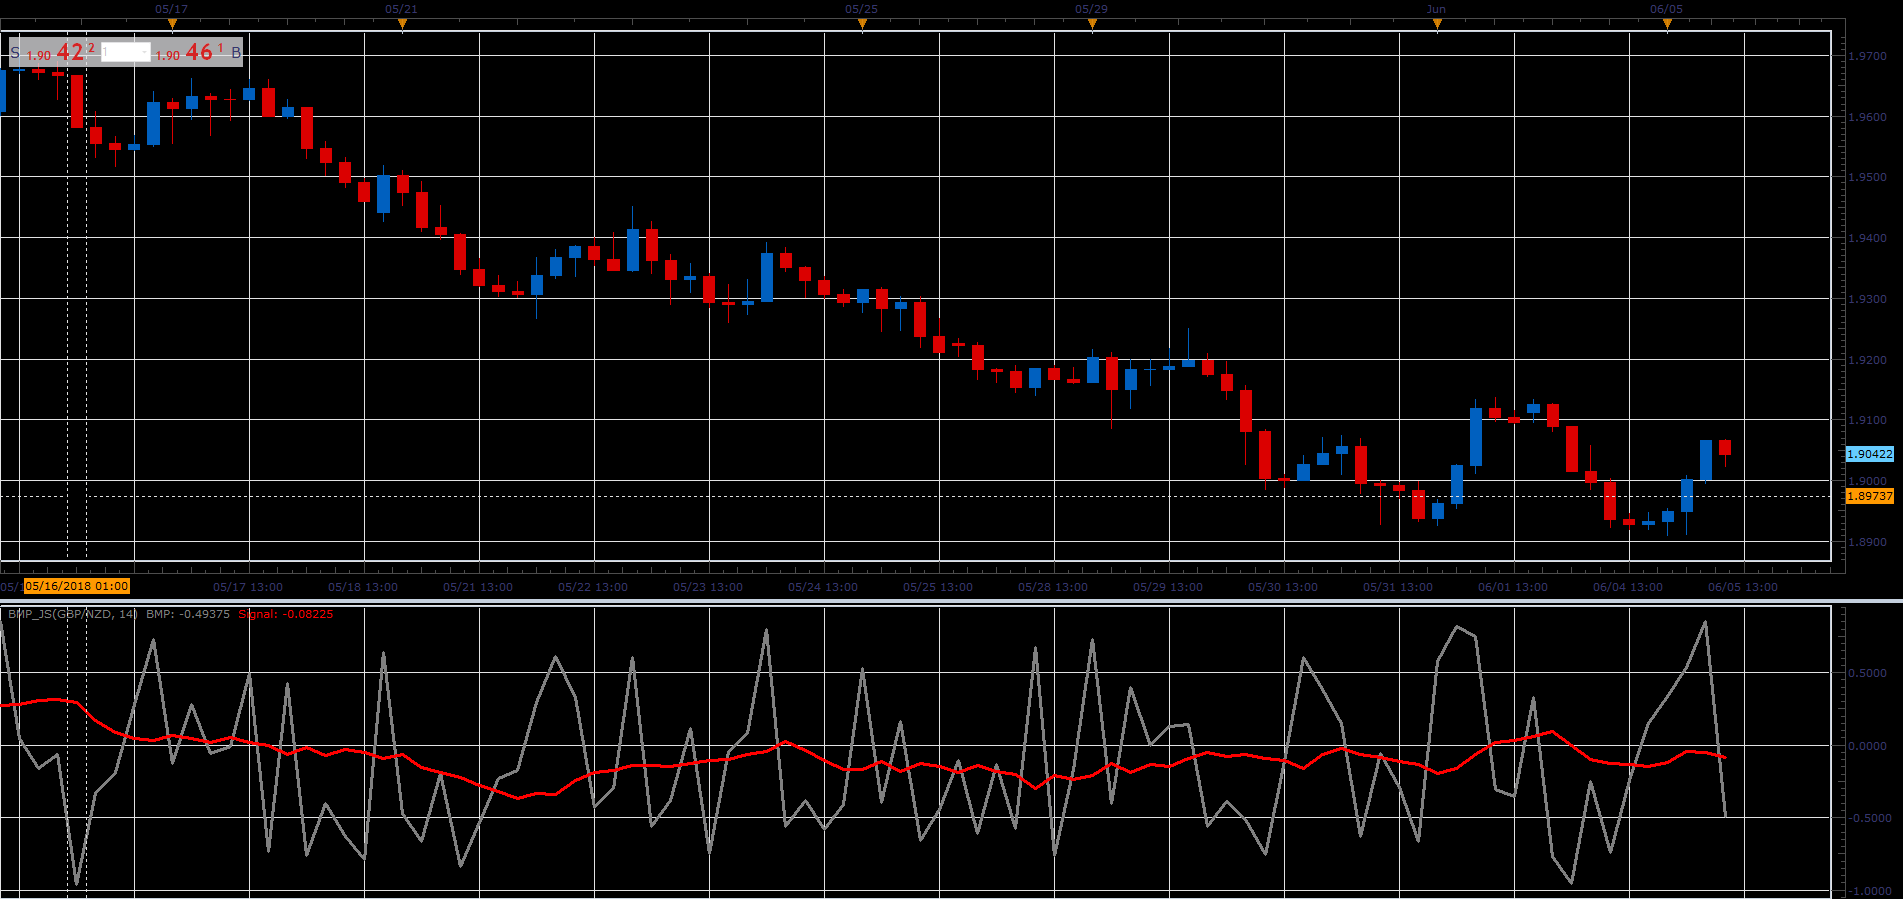The height and width of the screenshot is (899, 1903).
Task: Click the current price label 1.90422
Action: click(x=1870, y=454)
